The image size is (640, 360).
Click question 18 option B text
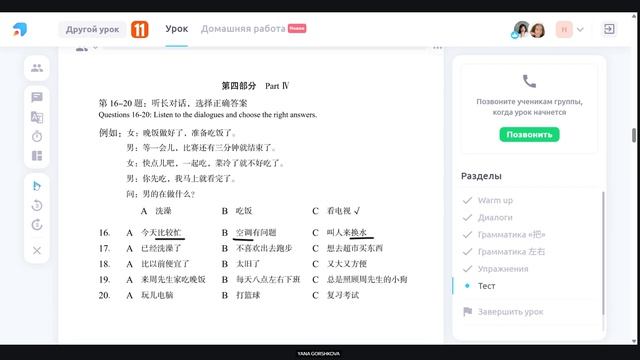click(248, 264)
